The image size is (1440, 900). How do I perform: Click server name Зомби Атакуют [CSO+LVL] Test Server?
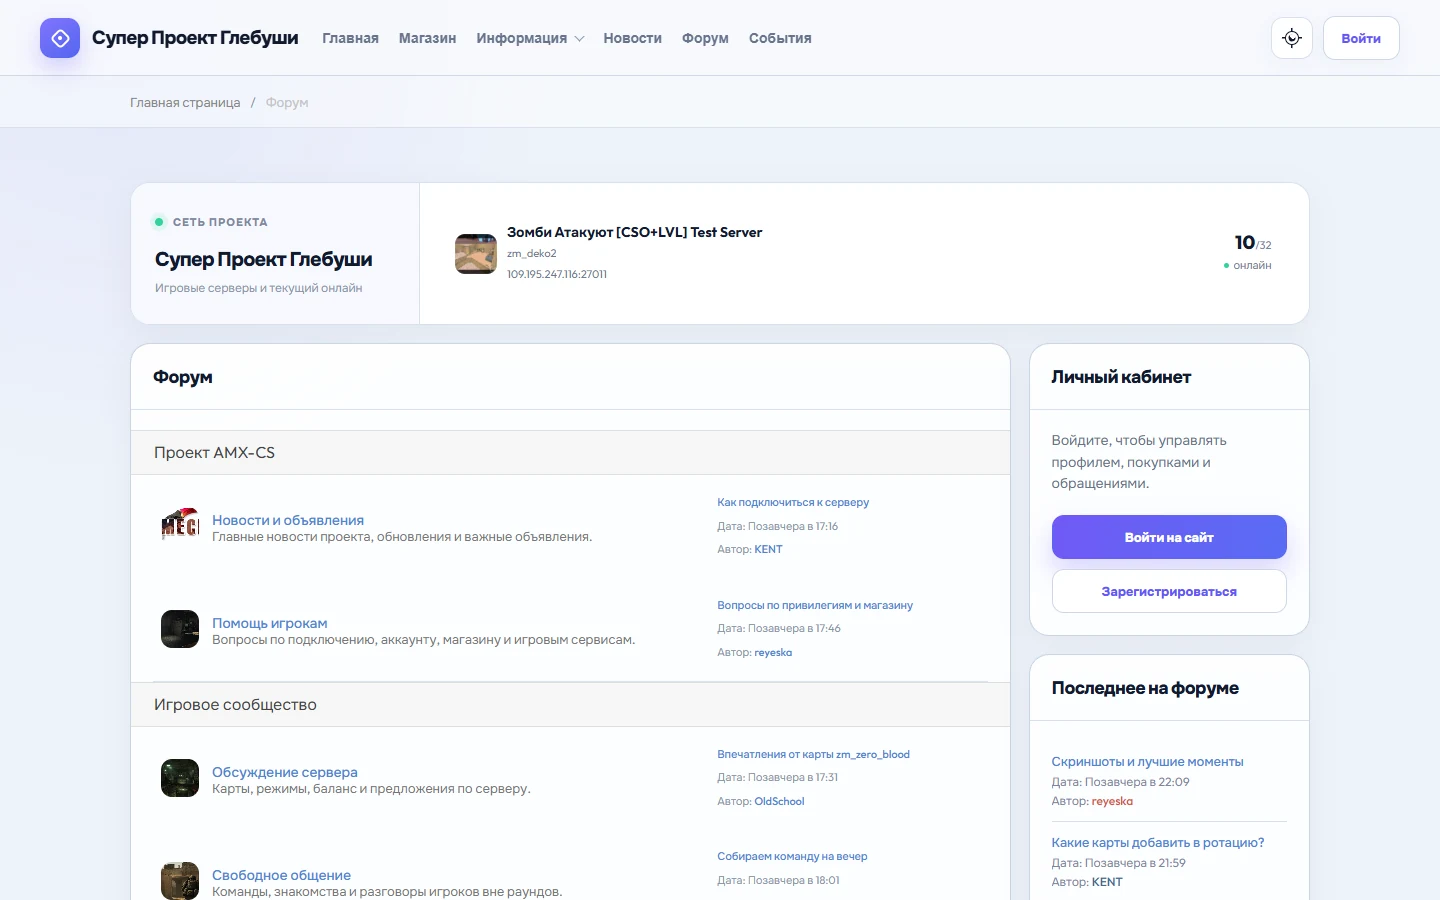point(634,232)
